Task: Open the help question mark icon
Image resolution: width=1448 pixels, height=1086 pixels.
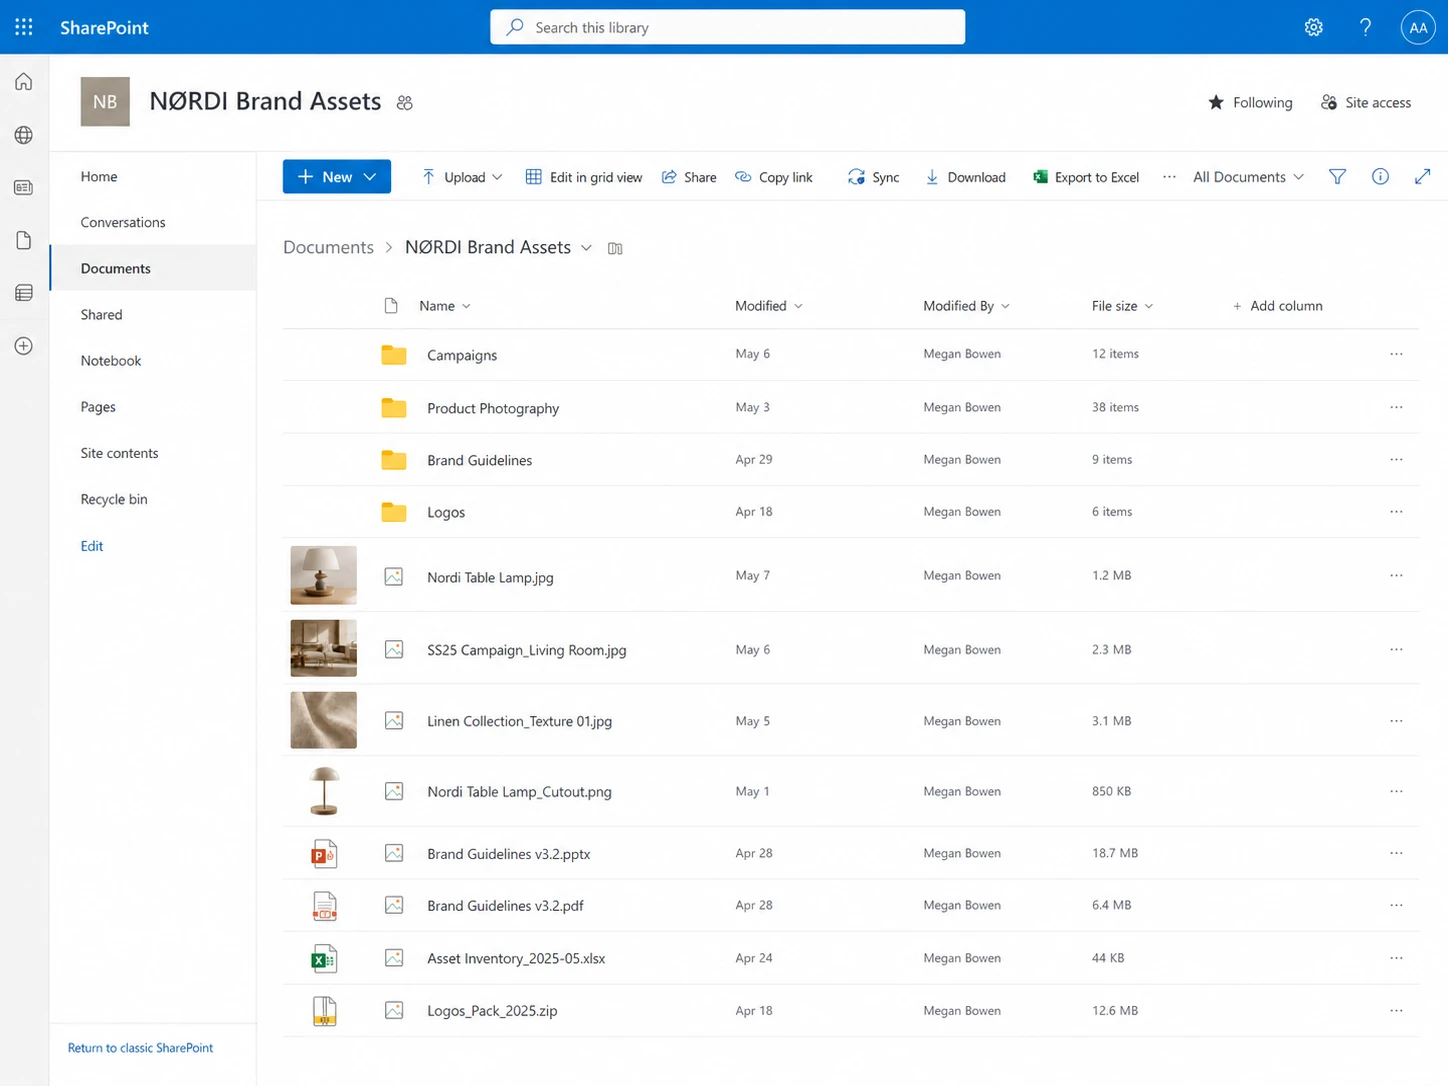Action: coord(1365,27)
